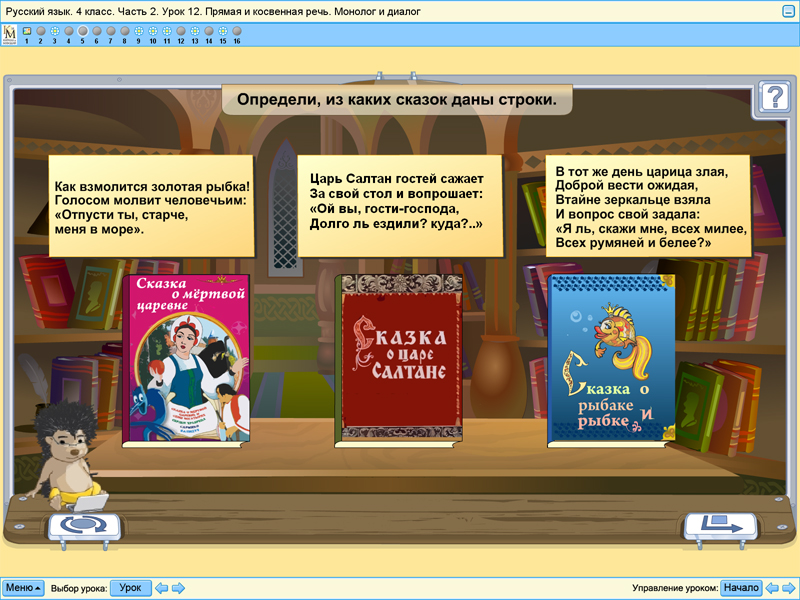Open the KM logo icon
800x600 pixels.
point(10,35)
